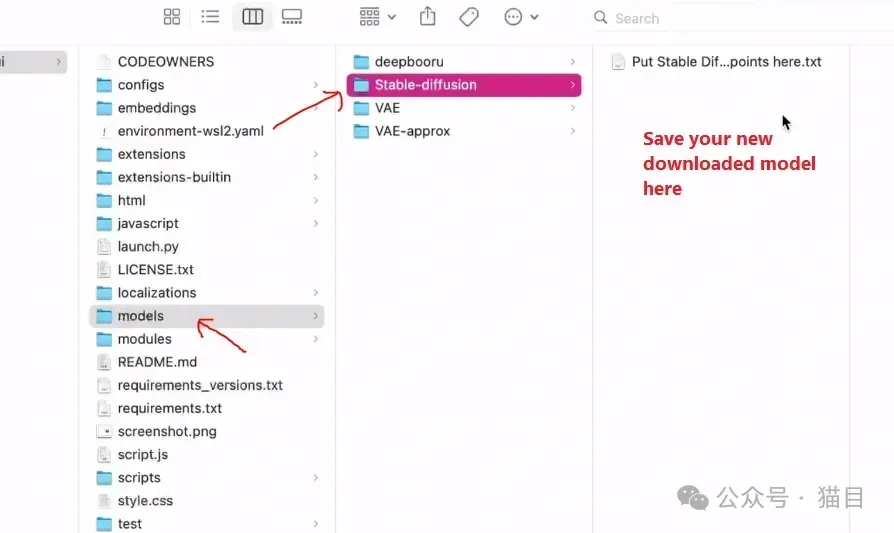This screenshot has height=533, width=894.
Task: Click the test folder icon
Action: click(x=104, y=523)
